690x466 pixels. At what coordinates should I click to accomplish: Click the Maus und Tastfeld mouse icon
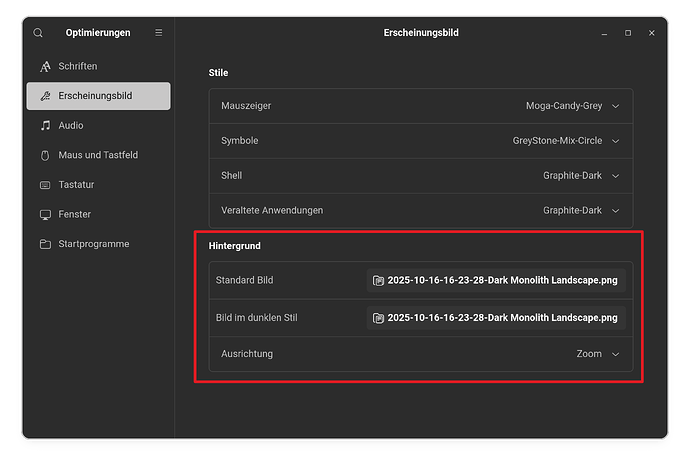point(45,155)
